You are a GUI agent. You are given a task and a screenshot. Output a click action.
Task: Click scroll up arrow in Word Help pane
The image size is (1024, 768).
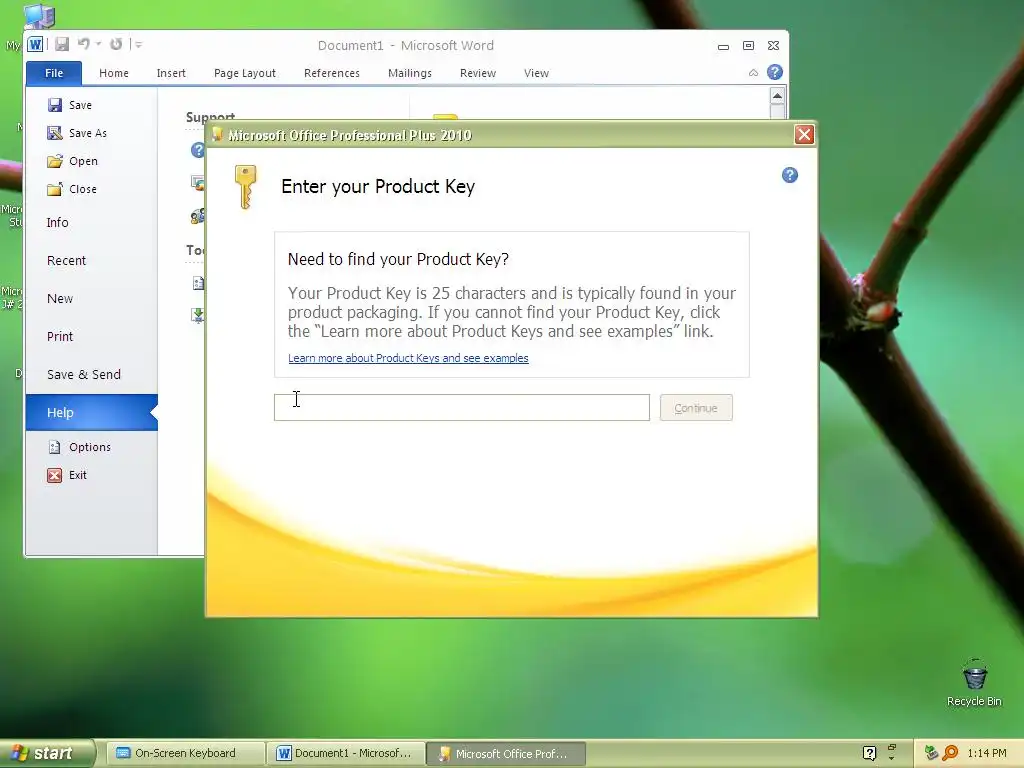click(777, 96)
